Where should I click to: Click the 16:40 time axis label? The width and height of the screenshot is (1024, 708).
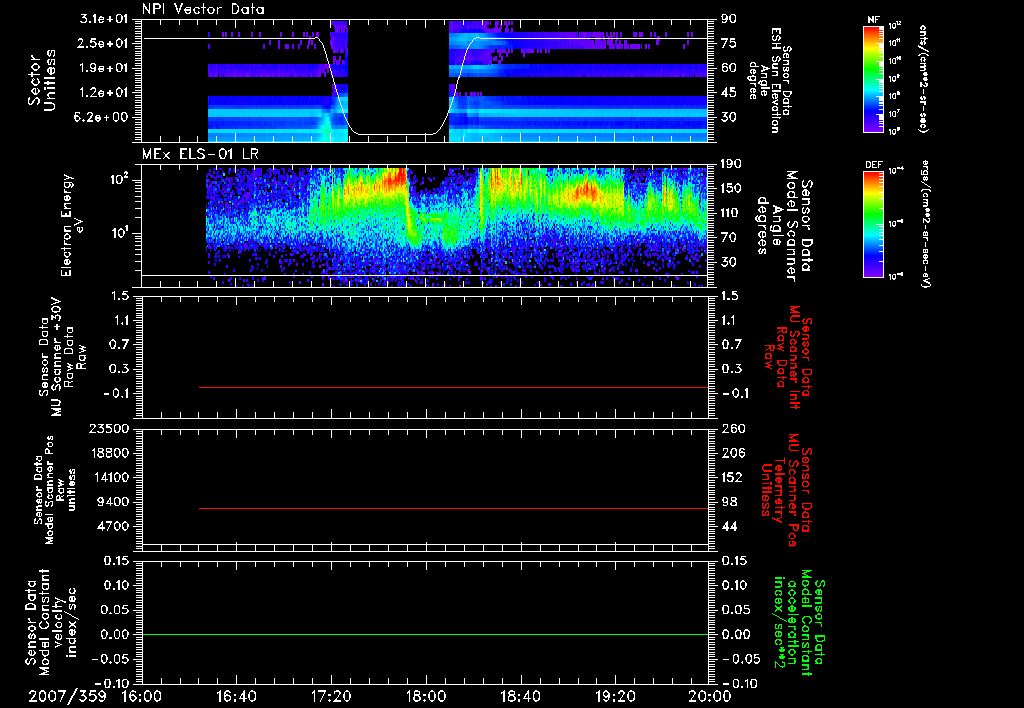236,696
